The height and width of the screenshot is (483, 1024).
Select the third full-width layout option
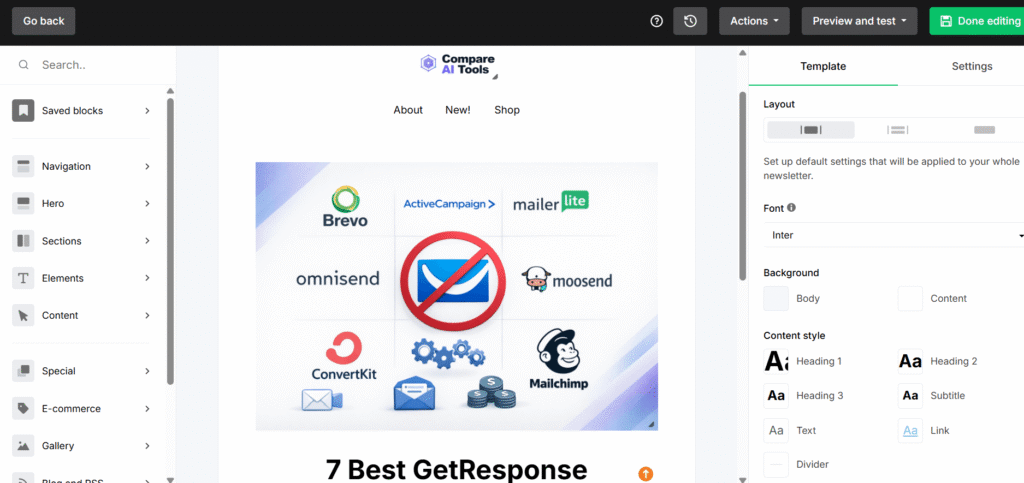click(984, 130)
